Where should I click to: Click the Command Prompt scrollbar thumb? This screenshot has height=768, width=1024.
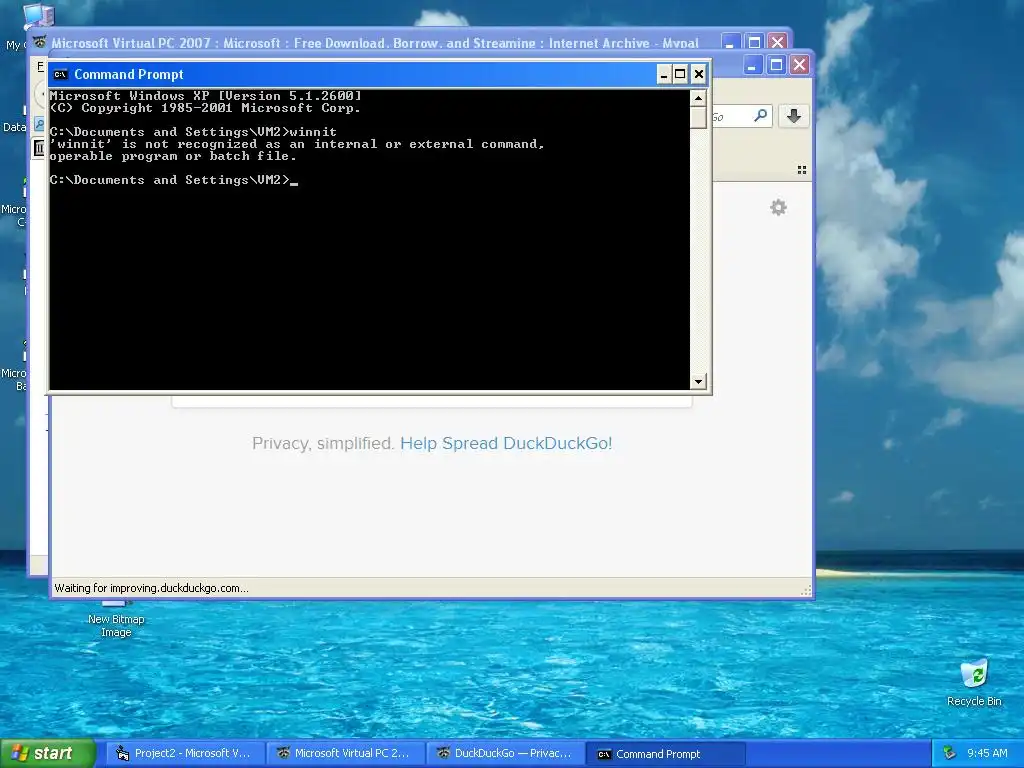click(698, 118)
